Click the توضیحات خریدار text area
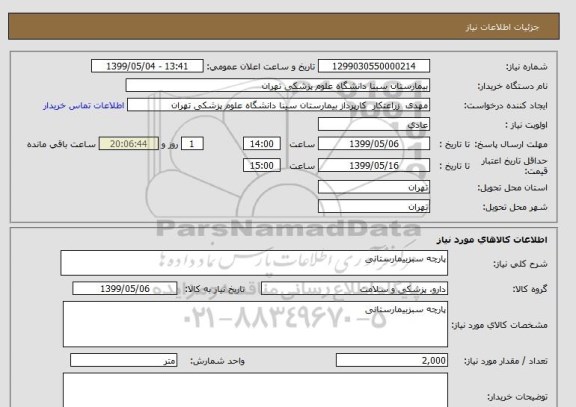 (255, 390)
